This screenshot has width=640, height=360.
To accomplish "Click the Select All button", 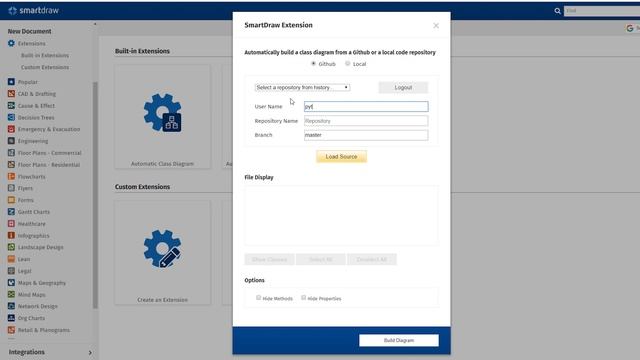I will point(321,259).
